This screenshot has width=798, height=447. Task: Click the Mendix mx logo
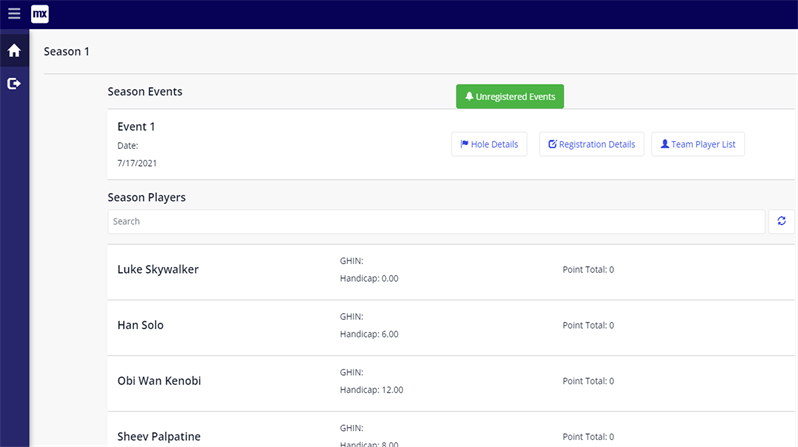tap(40, 14)
